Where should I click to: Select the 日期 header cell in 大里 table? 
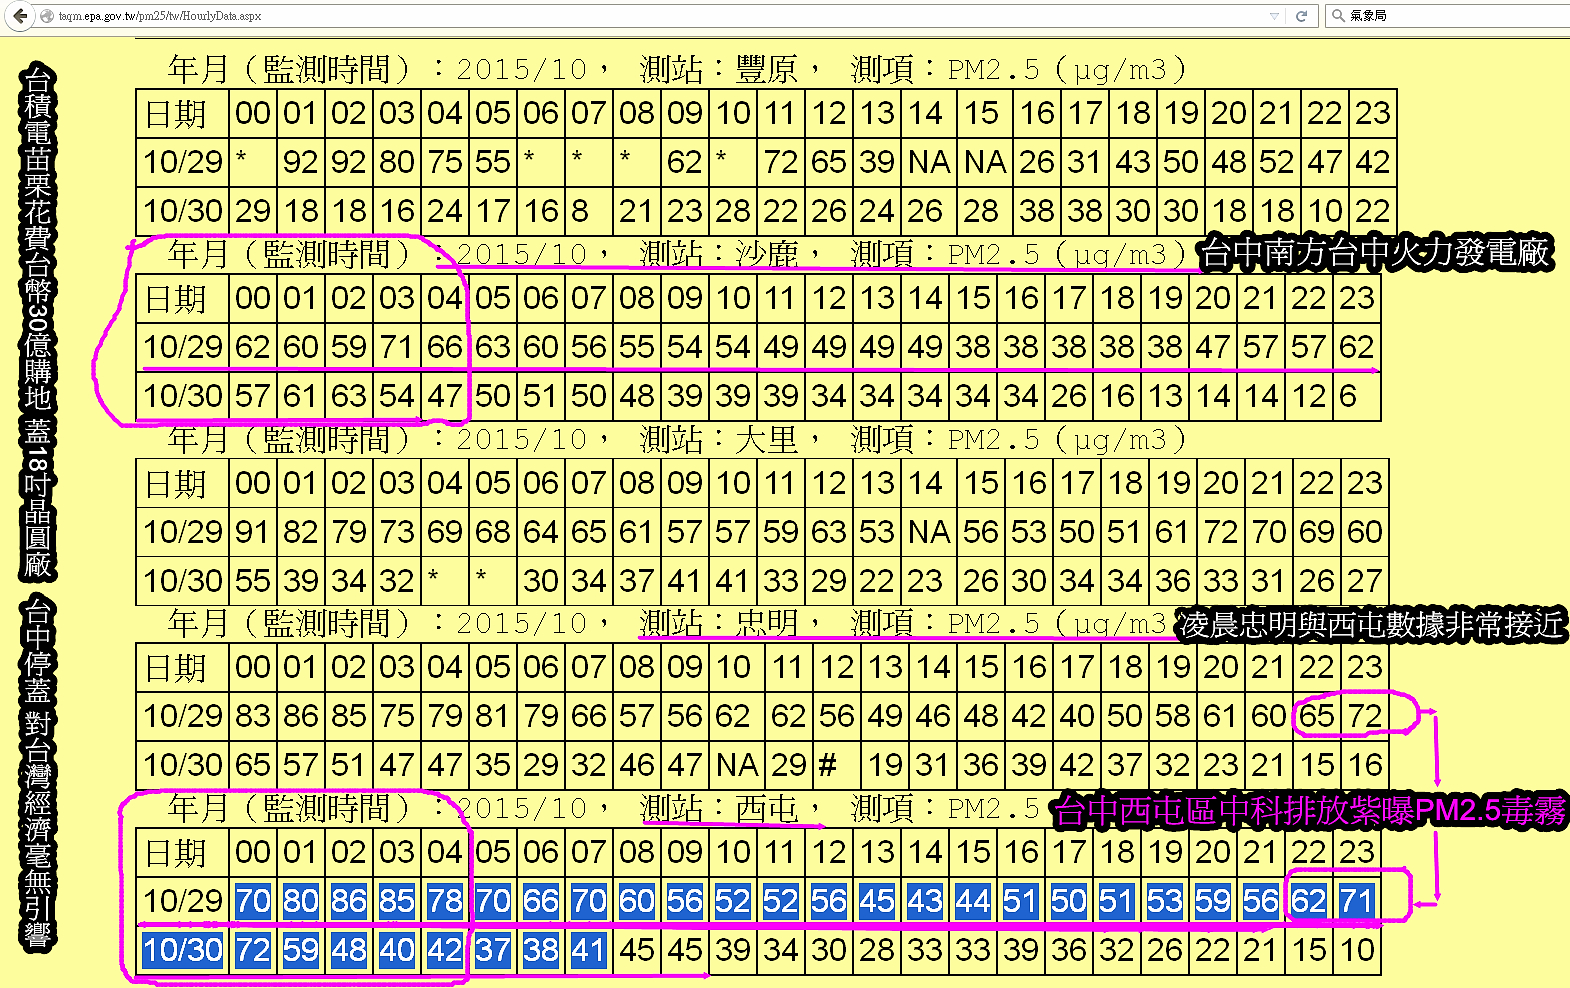pos(182,484)
